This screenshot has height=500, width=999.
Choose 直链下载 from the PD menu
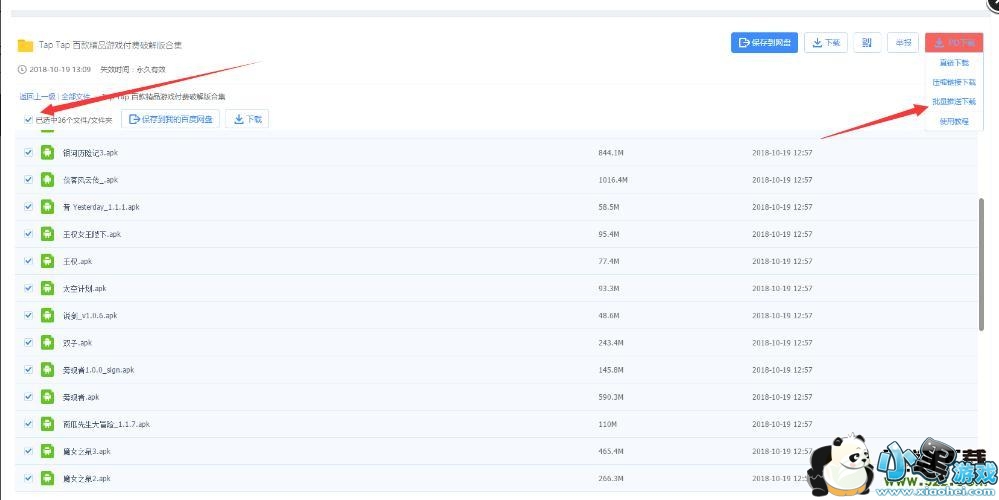[954, 63]
